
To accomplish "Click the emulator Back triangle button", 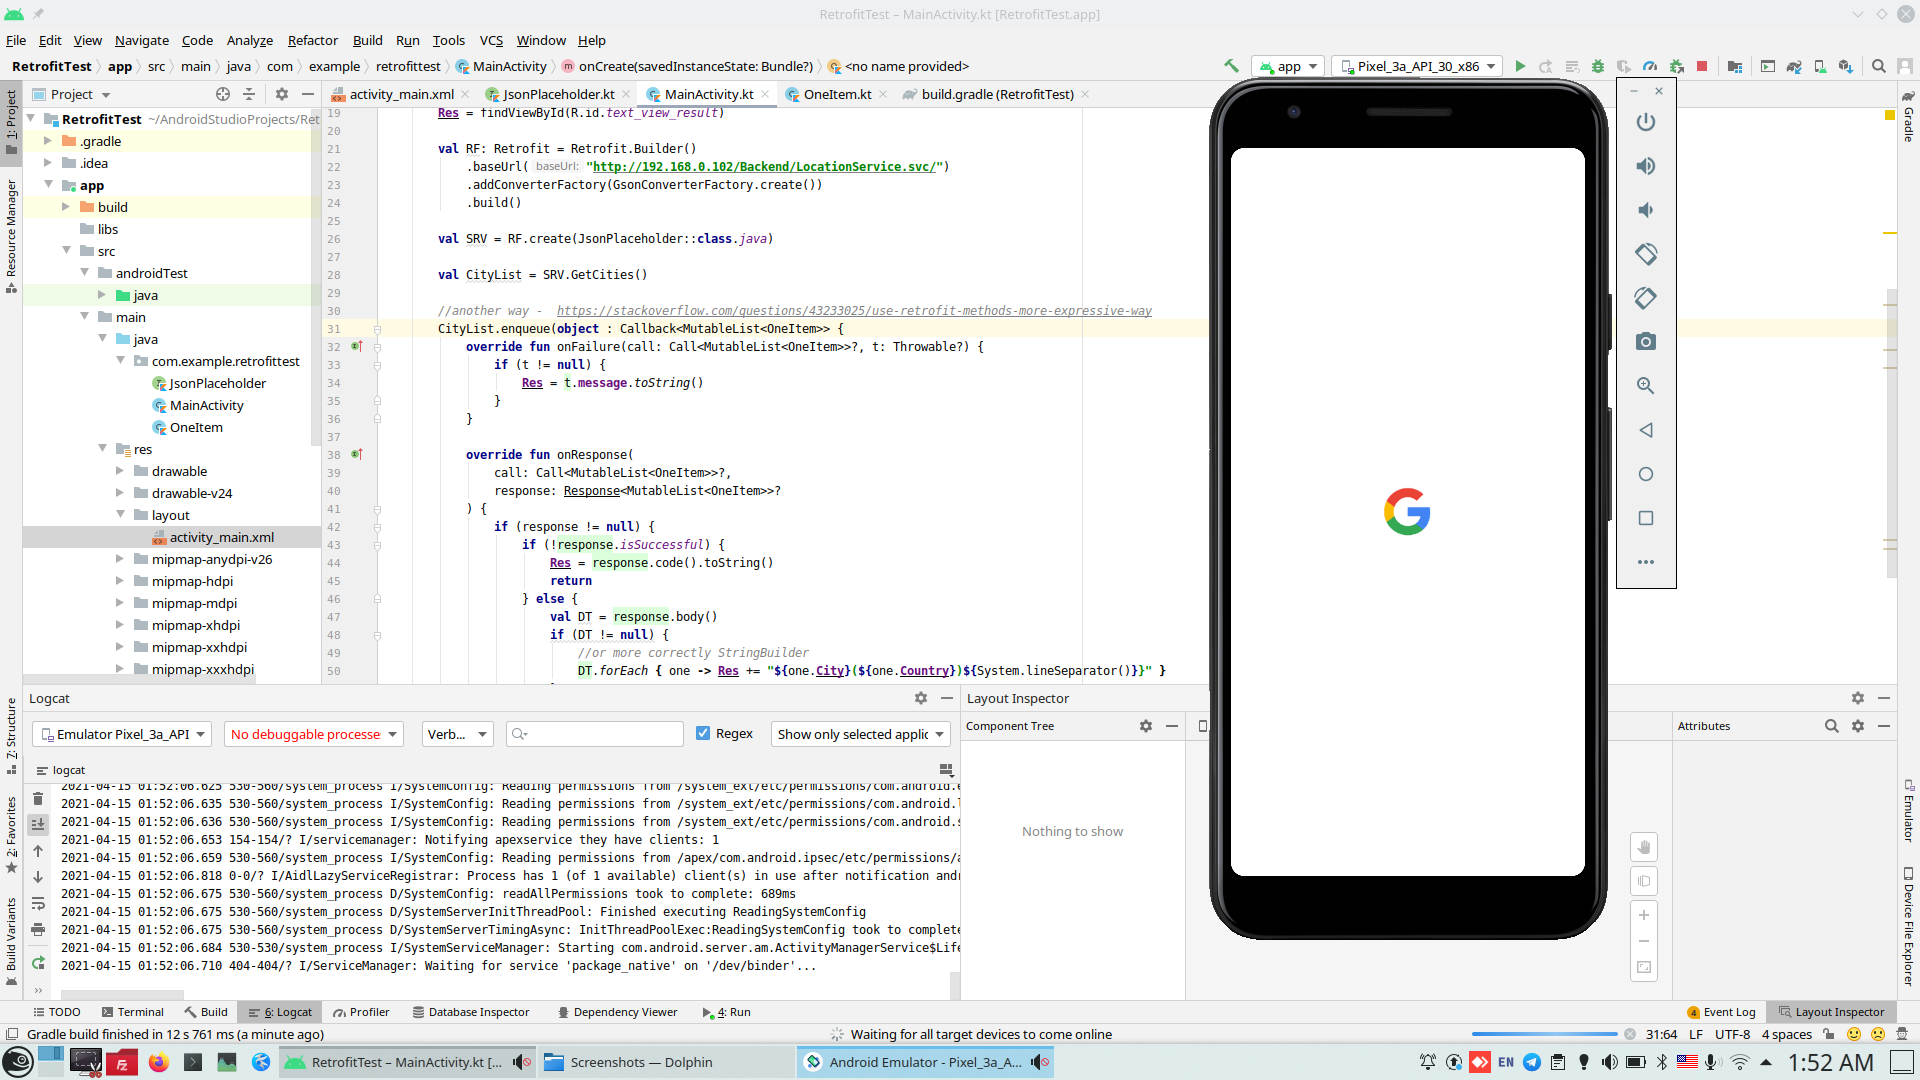I will click(1645, 430).
